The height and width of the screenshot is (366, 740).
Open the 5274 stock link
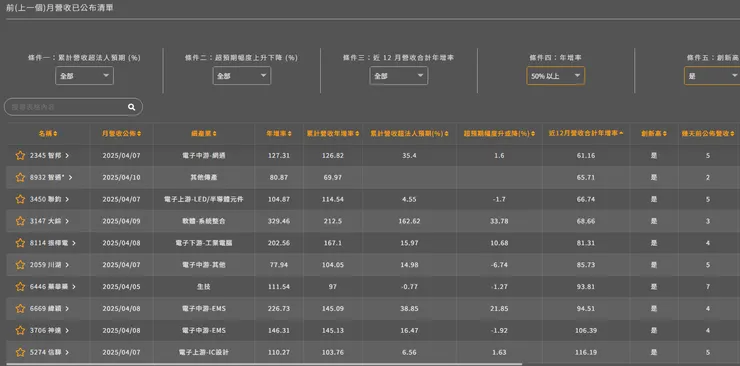pos(49,352)
